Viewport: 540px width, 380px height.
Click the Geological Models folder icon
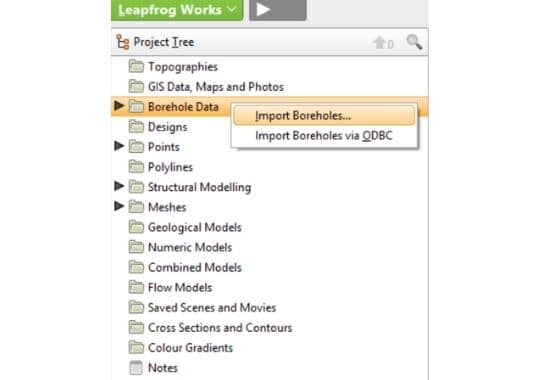136,227
